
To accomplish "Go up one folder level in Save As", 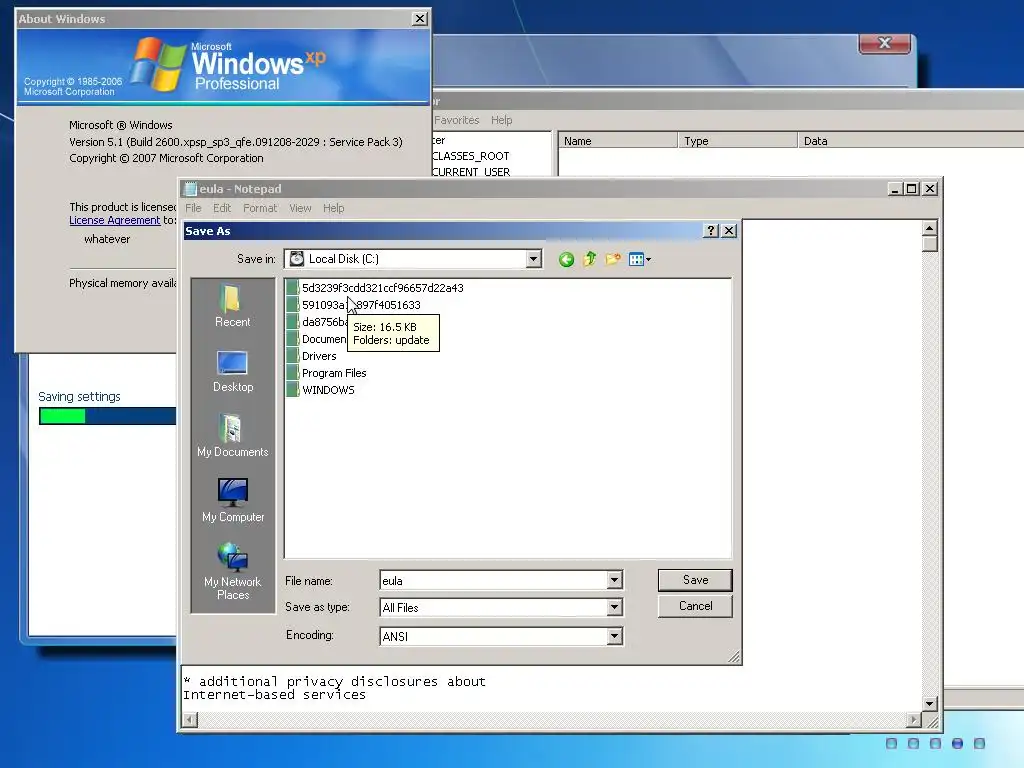I will [x=590, y=259].
